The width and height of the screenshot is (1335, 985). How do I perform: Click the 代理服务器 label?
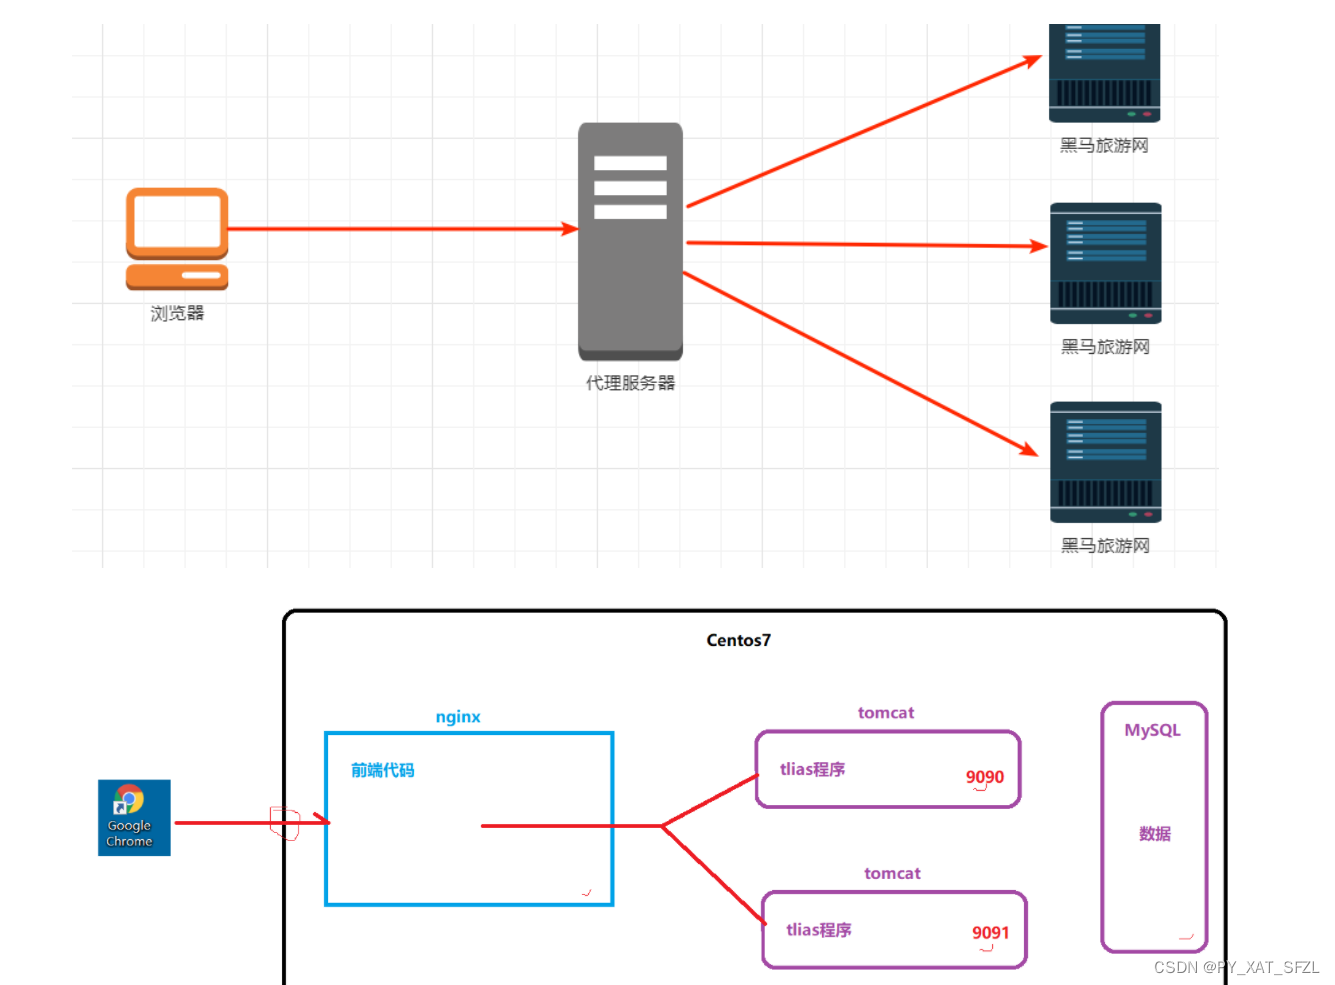point(630,383)
